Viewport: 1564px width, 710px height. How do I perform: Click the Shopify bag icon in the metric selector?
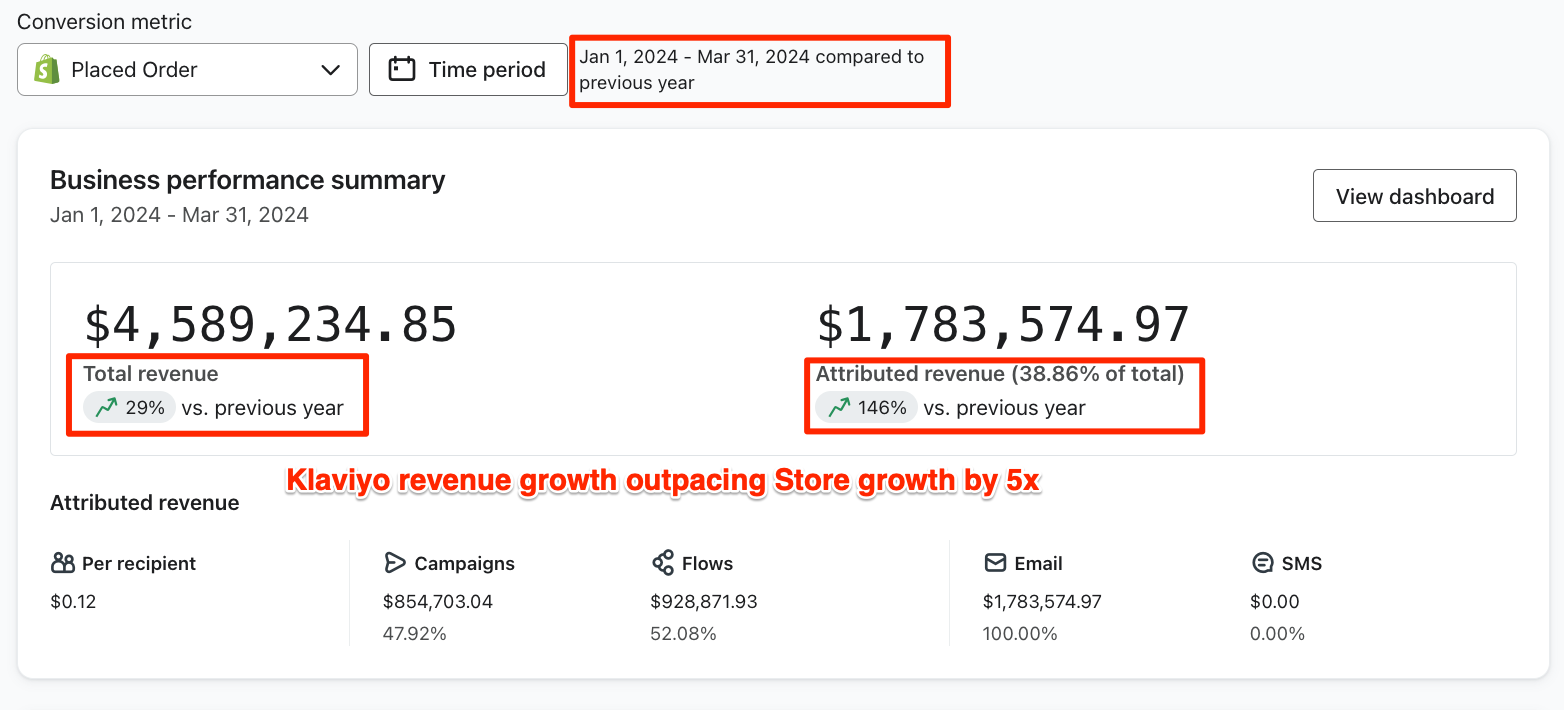tap(46, 69)
